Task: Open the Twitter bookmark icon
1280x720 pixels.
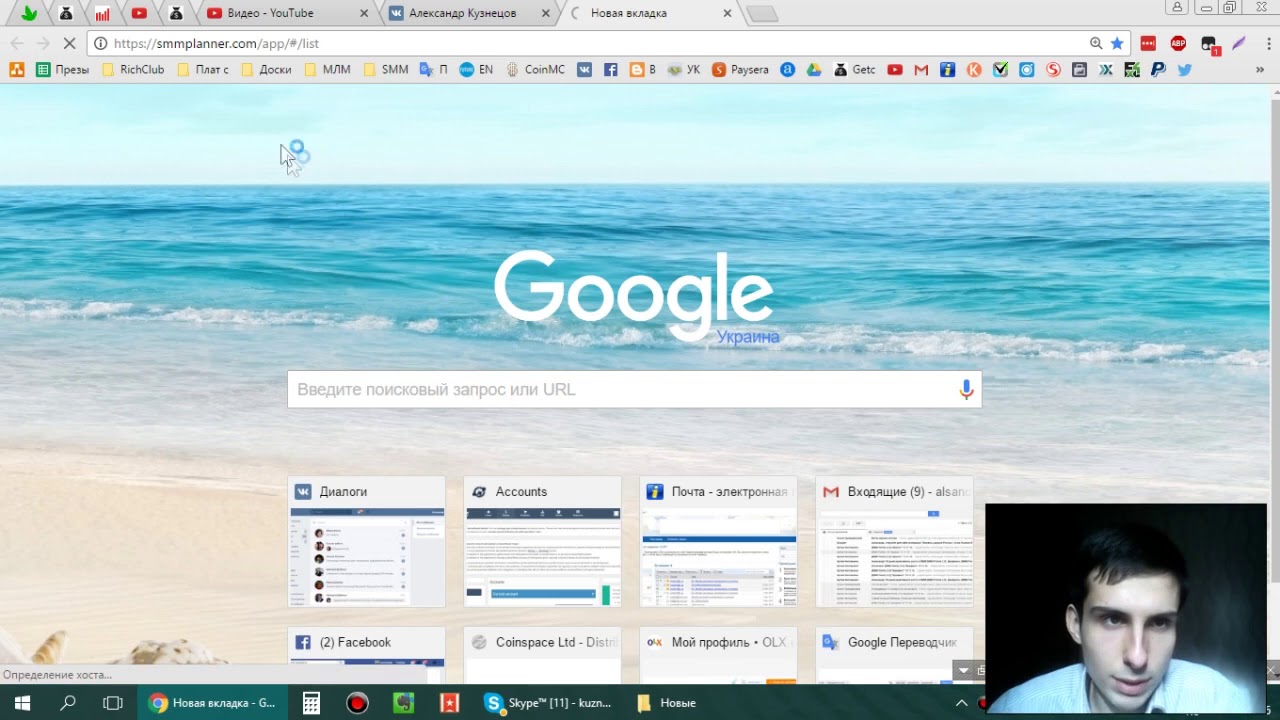Action: click(x=1184, y=69)
